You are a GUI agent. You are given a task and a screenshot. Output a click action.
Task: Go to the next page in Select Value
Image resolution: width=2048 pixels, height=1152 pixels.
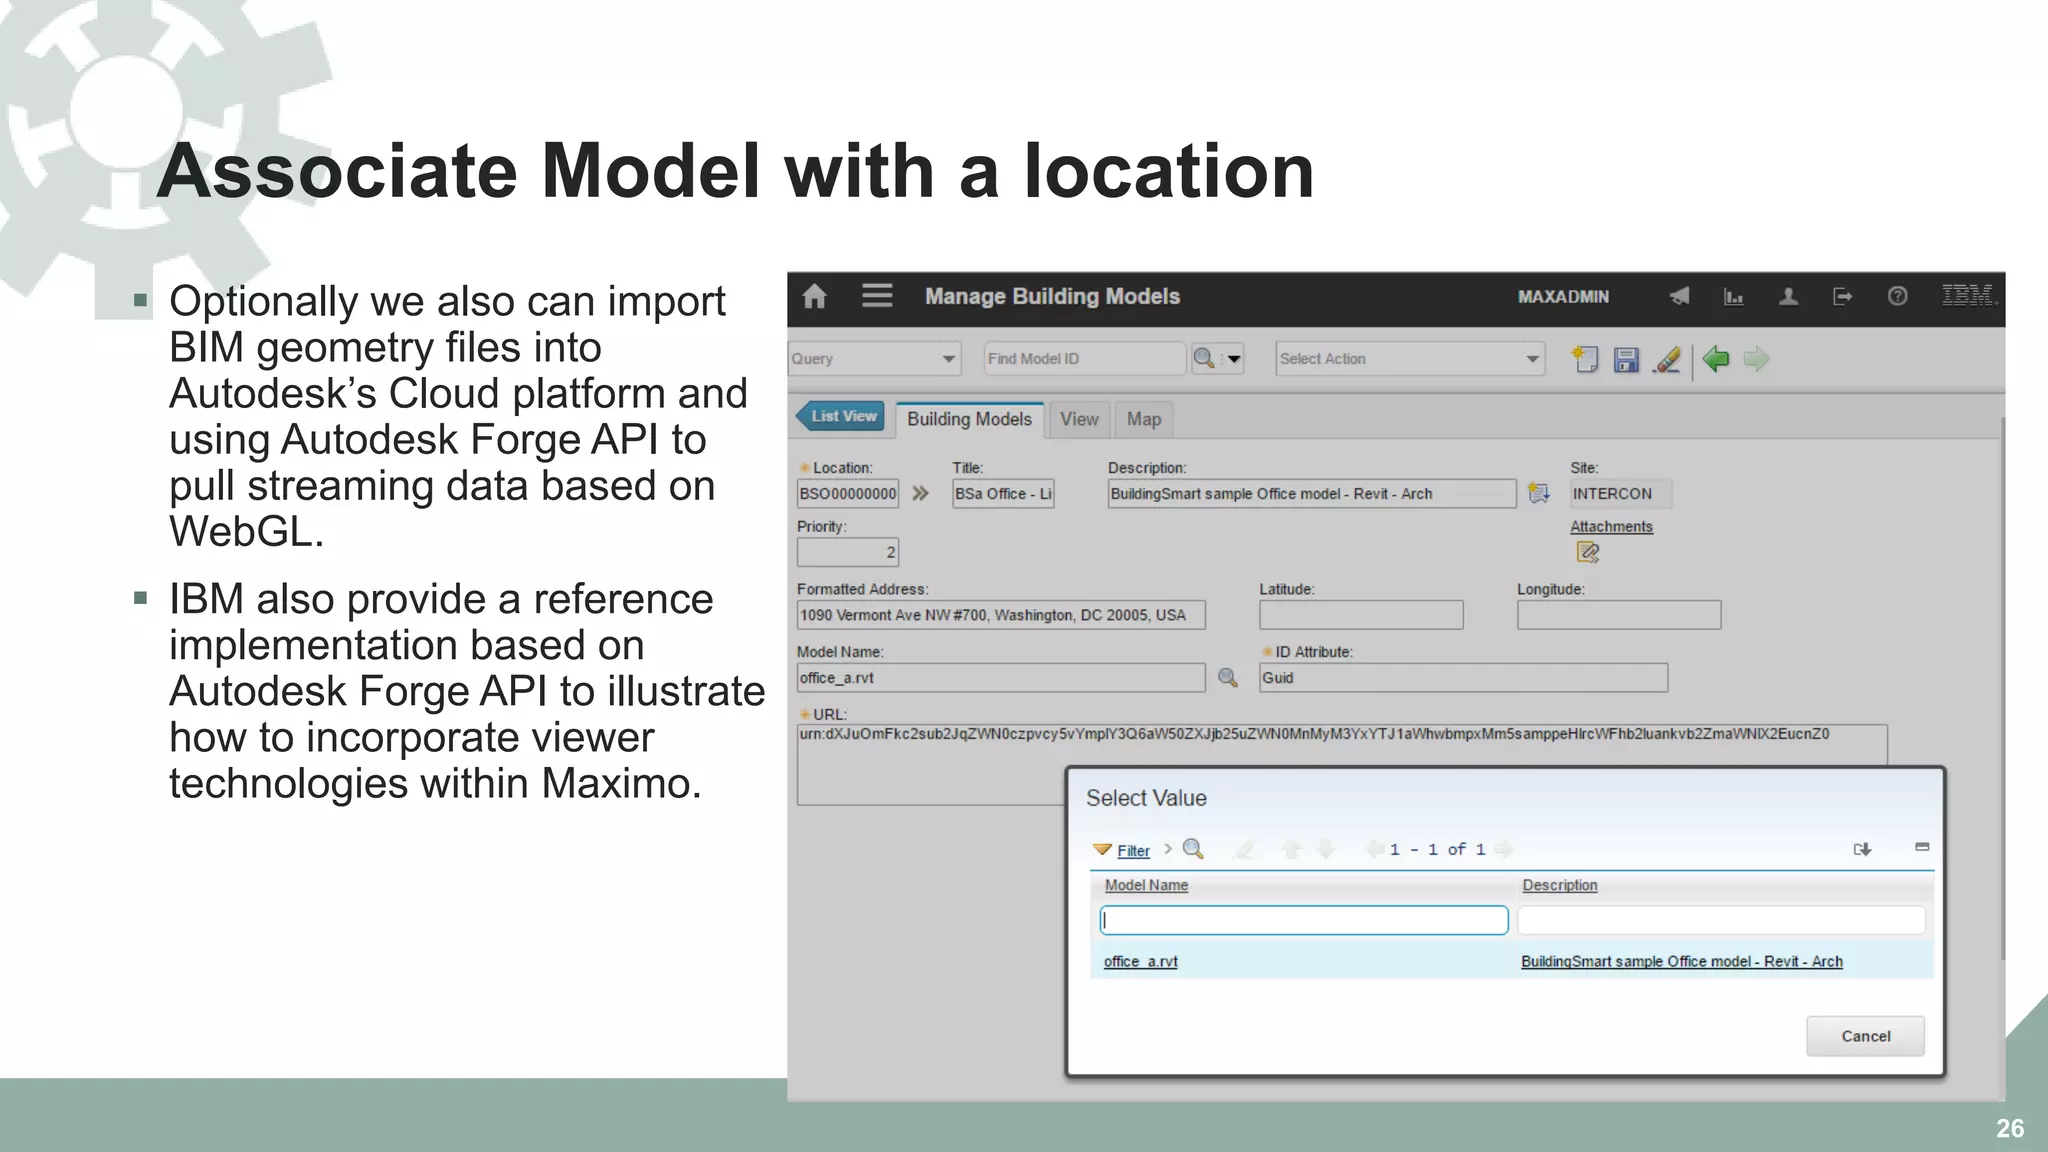click(x=1503, y=849)
